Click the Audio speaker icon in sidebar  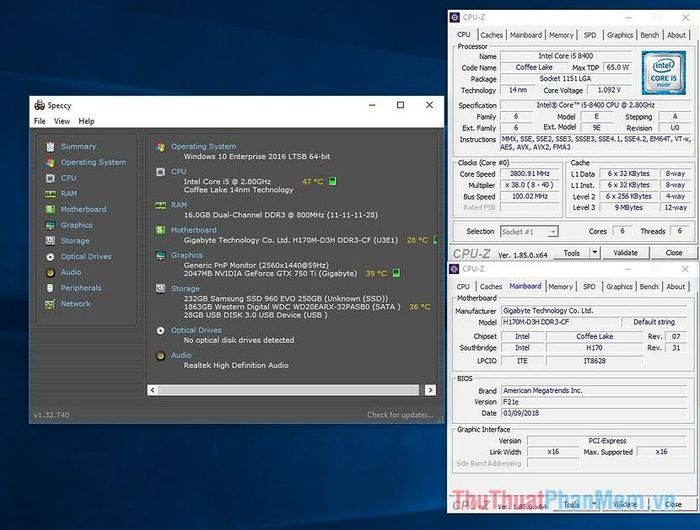[x=50, y=272]
